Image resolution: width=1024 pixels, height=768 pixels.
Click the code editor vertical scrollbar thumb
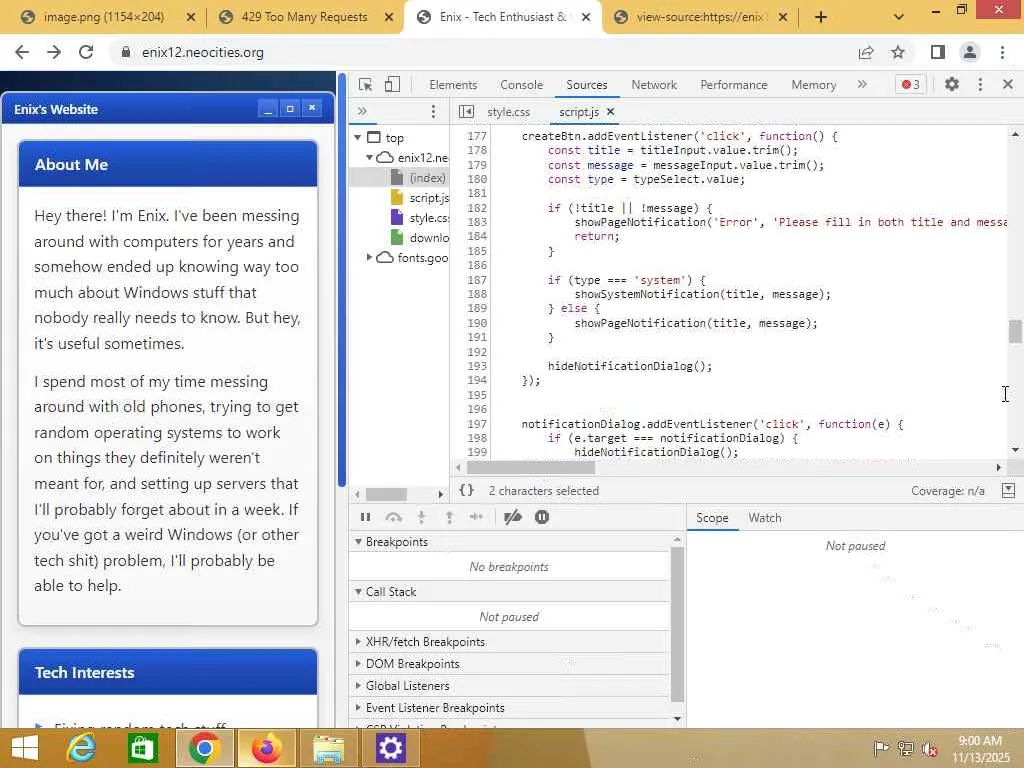(1014, 331)
